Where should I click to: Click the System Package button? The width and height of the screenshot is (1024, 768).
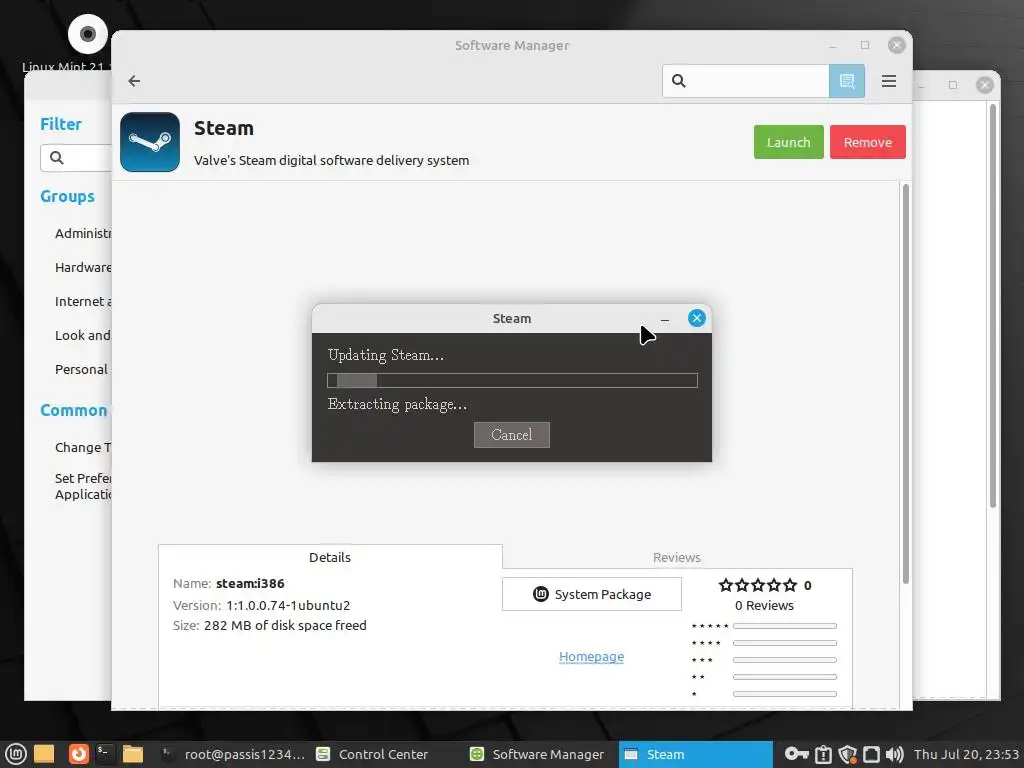pos(592,594)
